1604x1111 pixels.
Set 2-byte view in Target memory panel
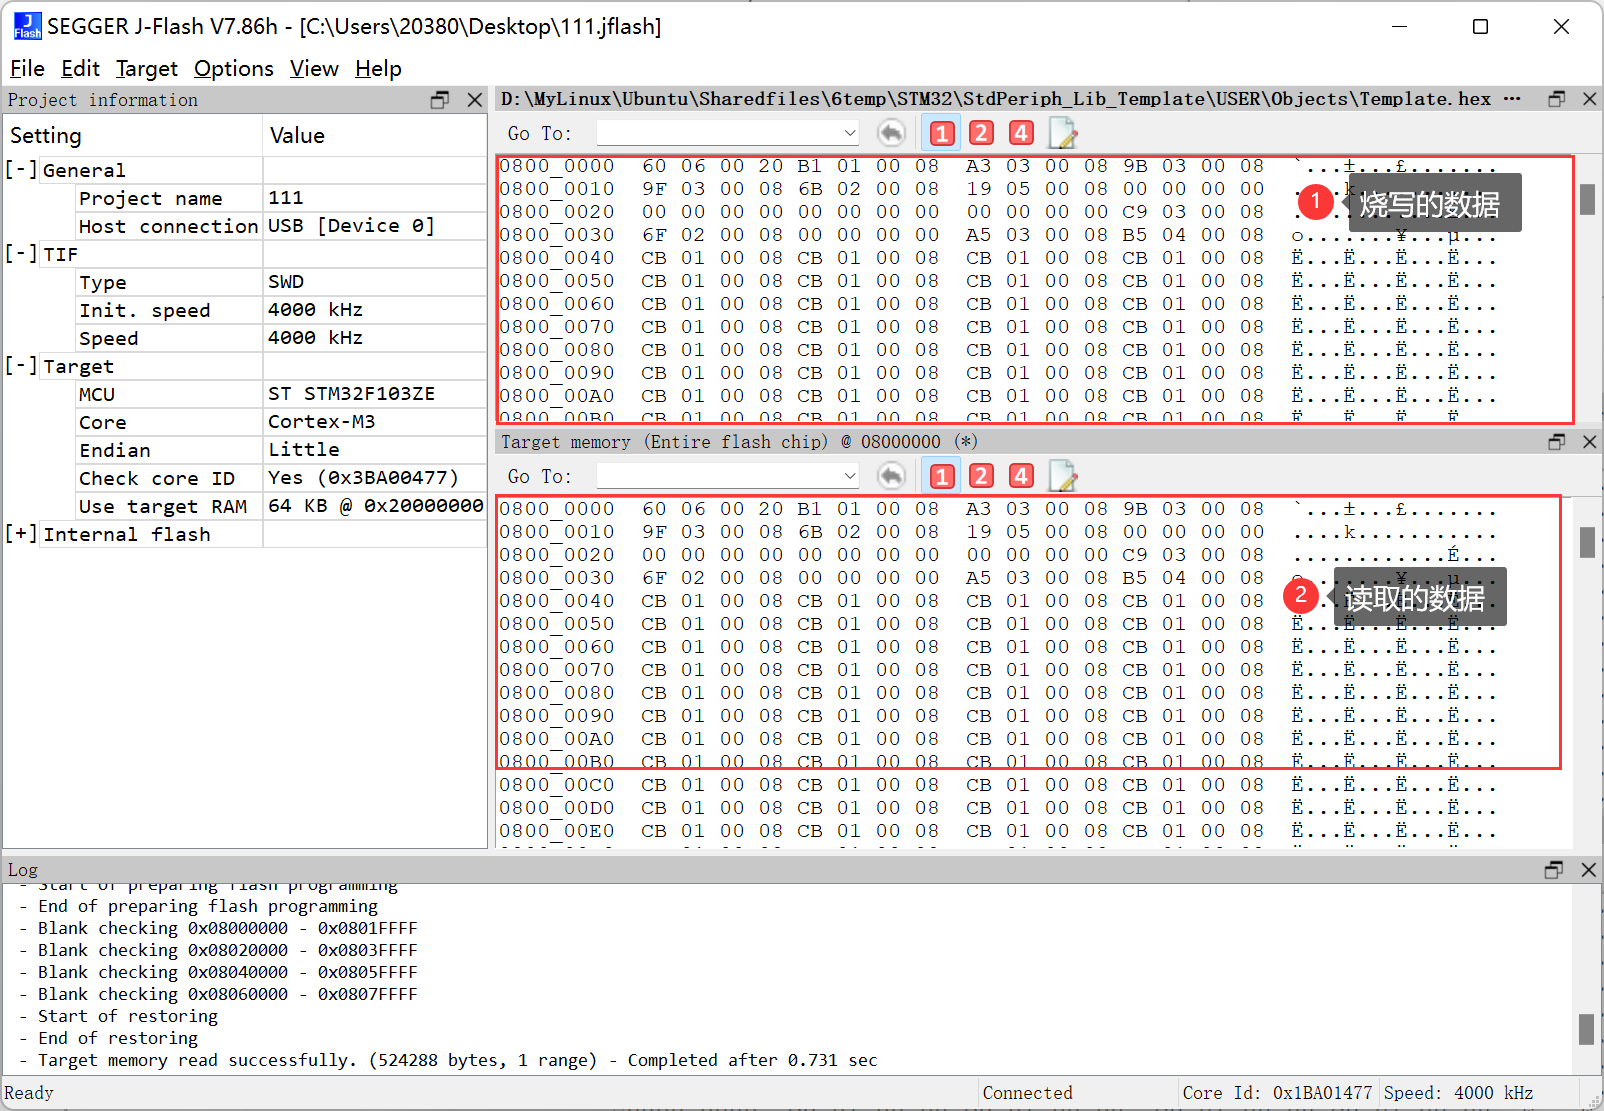tap(981, 476)
